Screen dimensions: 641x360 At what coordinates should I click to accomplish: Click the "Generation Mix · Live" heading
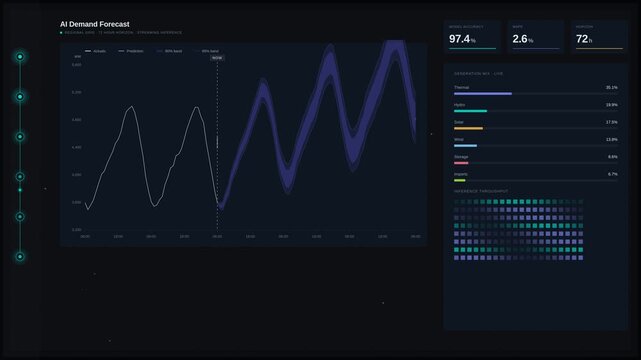click(x=478, y=74)
